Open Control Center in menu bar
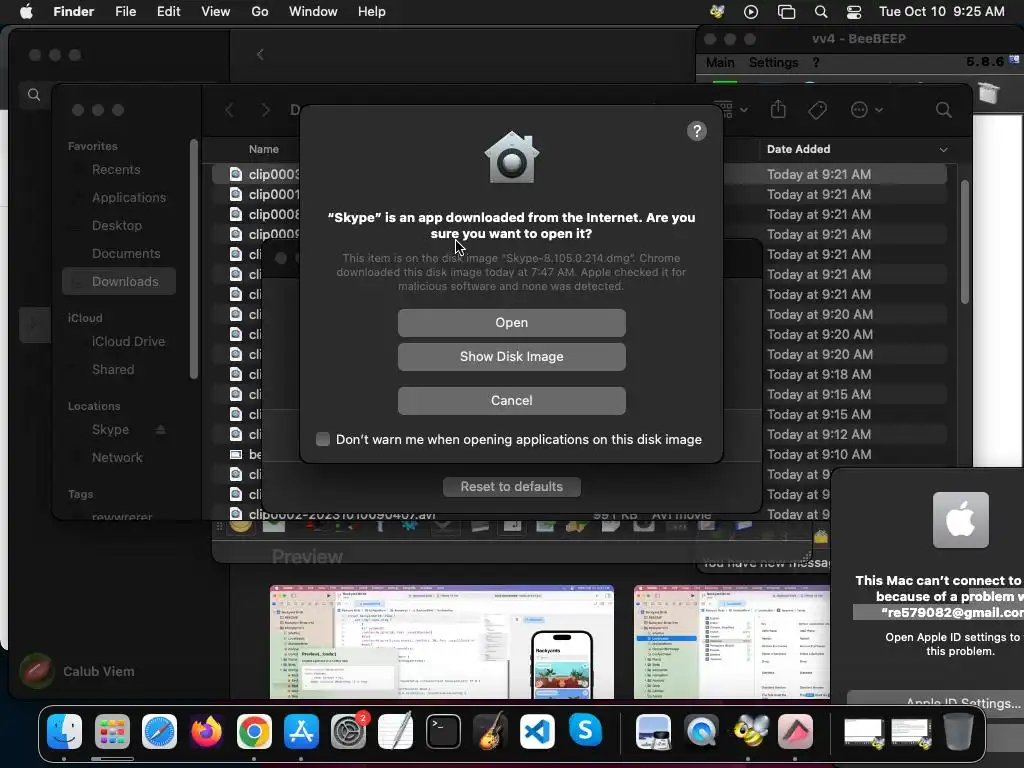1024x768 pixels. [854, 12]
